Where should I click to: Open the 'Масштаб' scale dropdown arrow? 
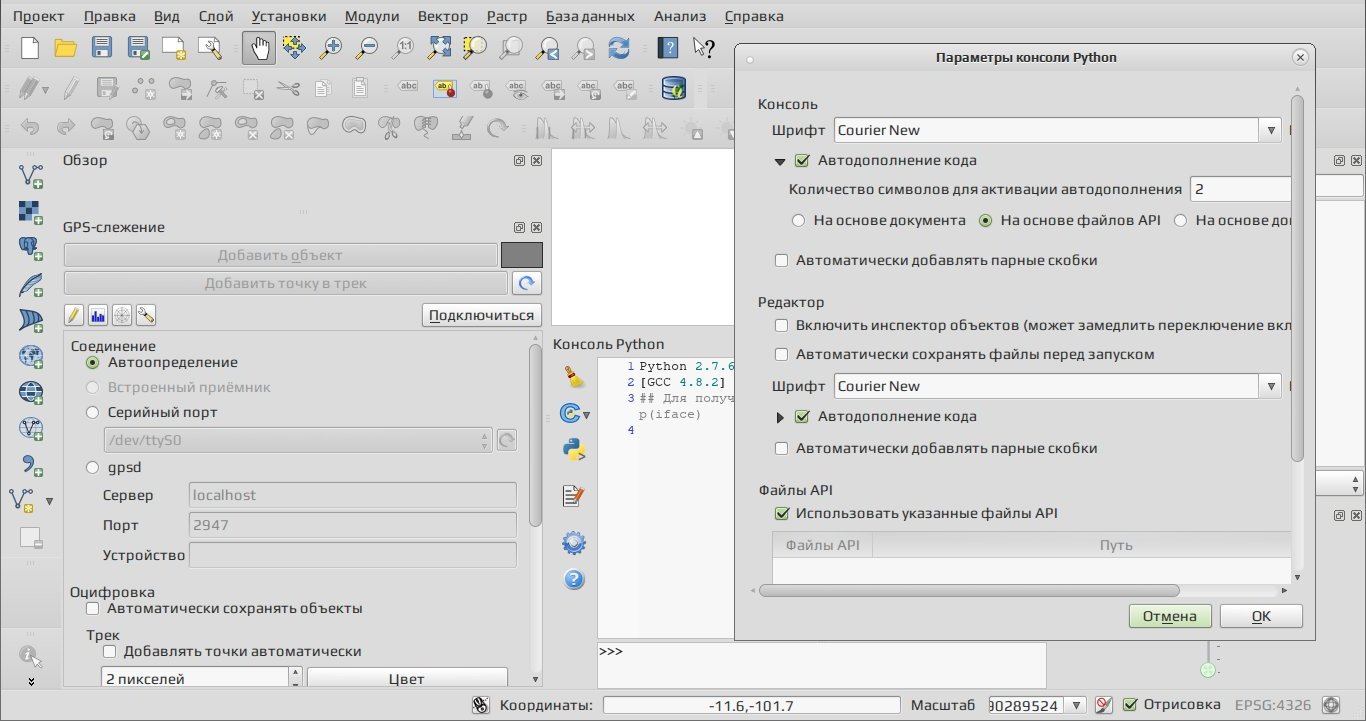pos(1076,705)
